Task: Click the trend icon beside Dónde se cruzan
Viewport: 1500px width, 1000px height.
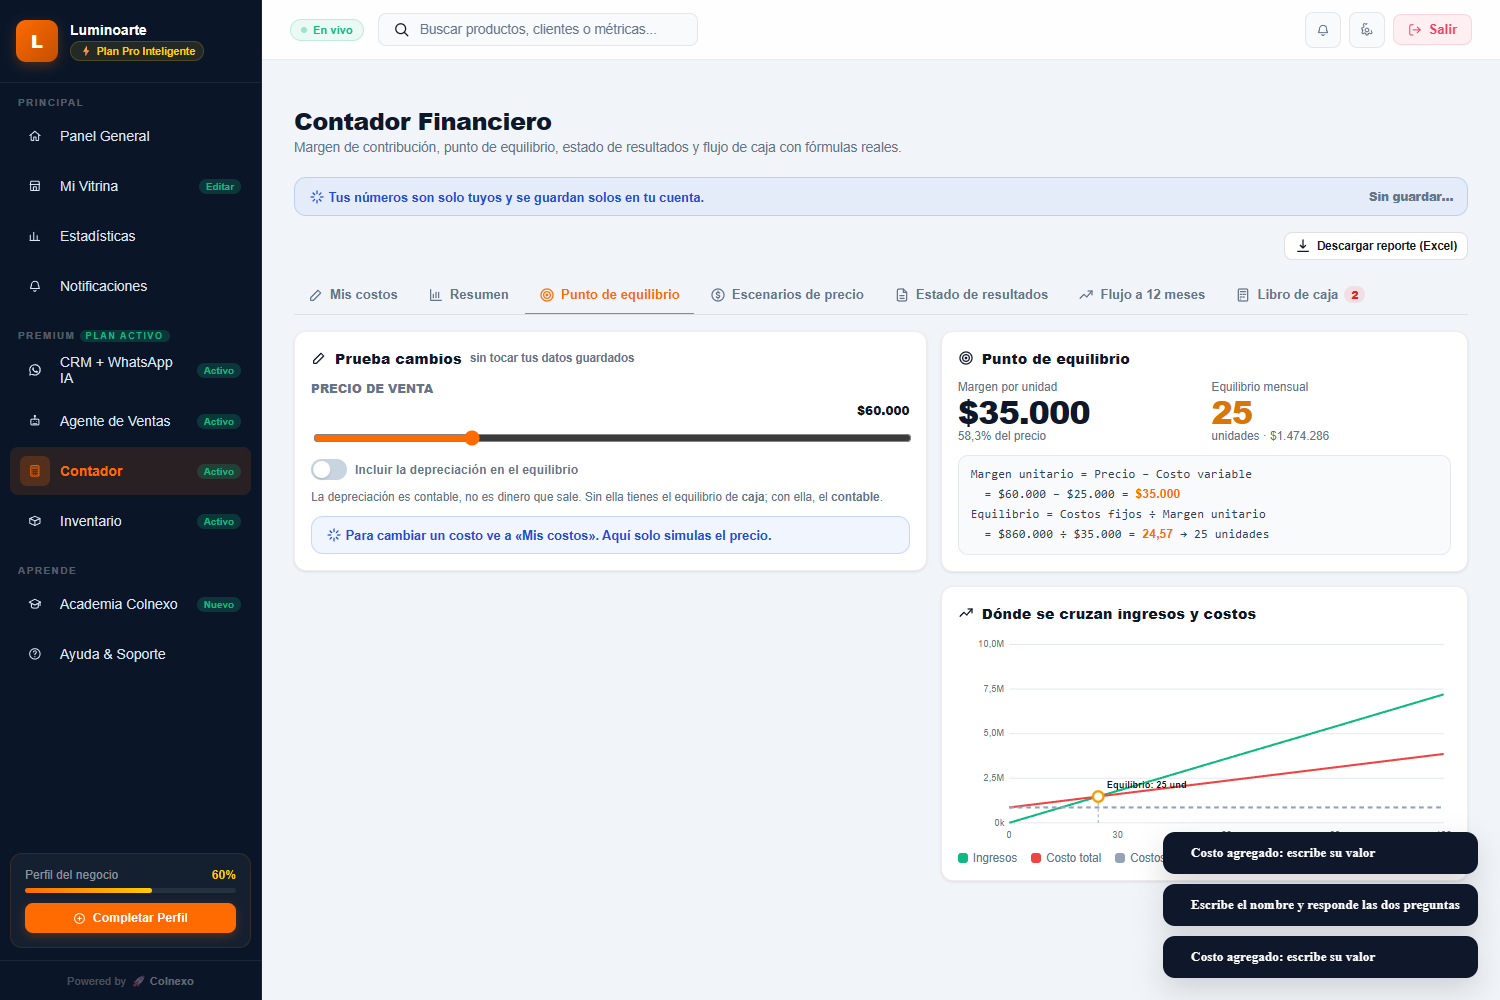Action: 966,613
